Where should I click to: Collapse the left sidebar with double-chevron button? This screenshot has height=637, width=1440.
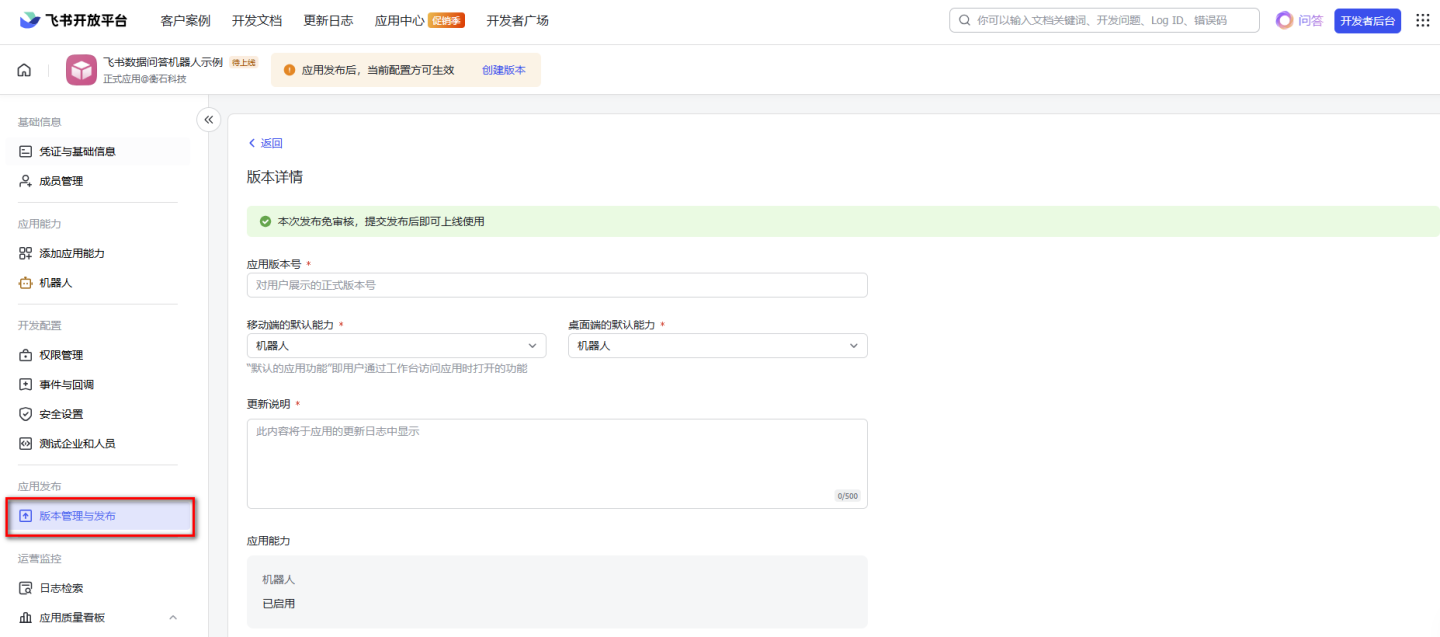[x=208, y=120]
